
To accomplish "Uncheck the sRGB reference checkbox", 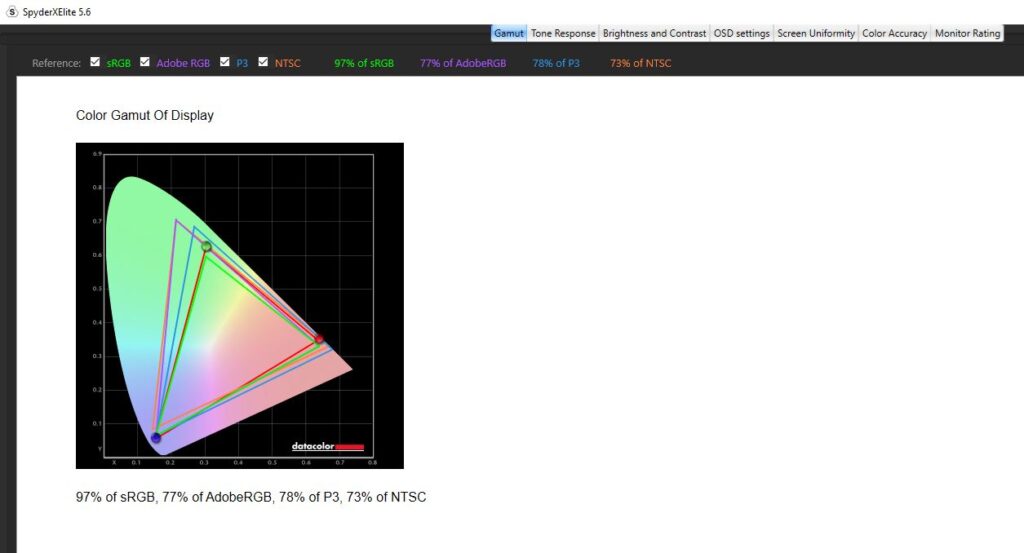I will [x=95, y=62].
